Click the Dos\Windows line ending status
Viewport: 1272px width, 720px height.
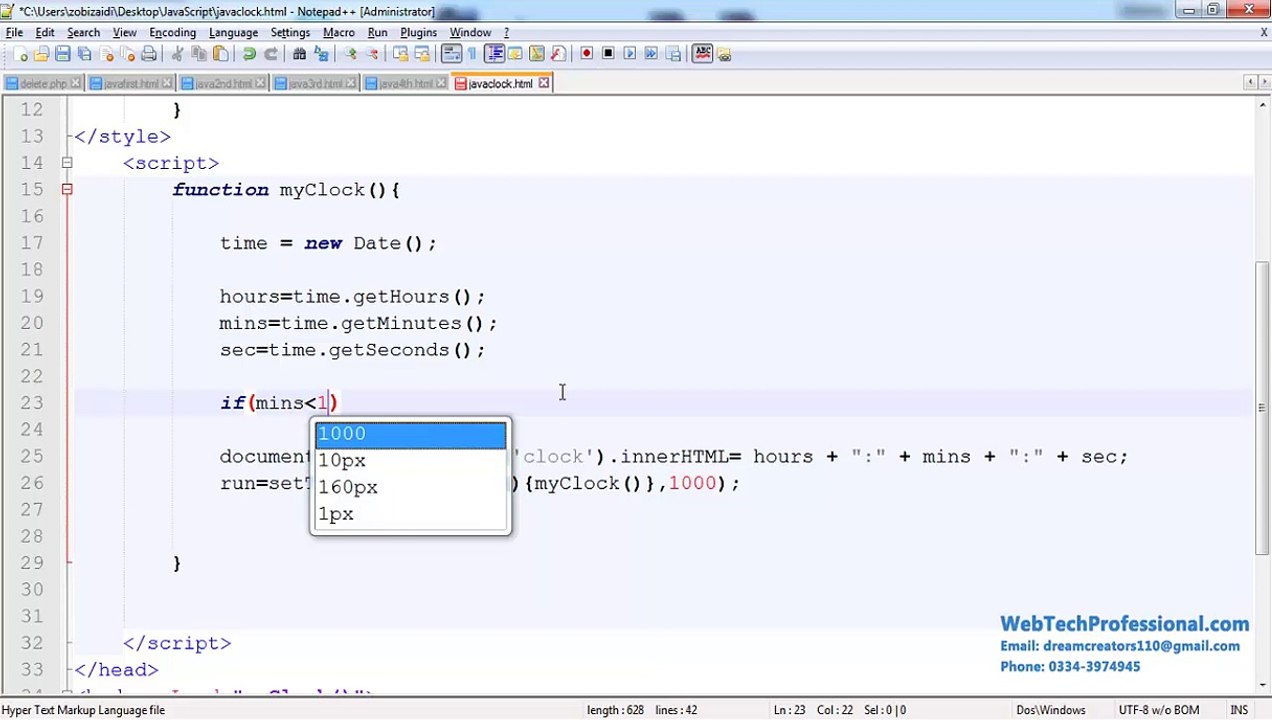[1050, 710]
